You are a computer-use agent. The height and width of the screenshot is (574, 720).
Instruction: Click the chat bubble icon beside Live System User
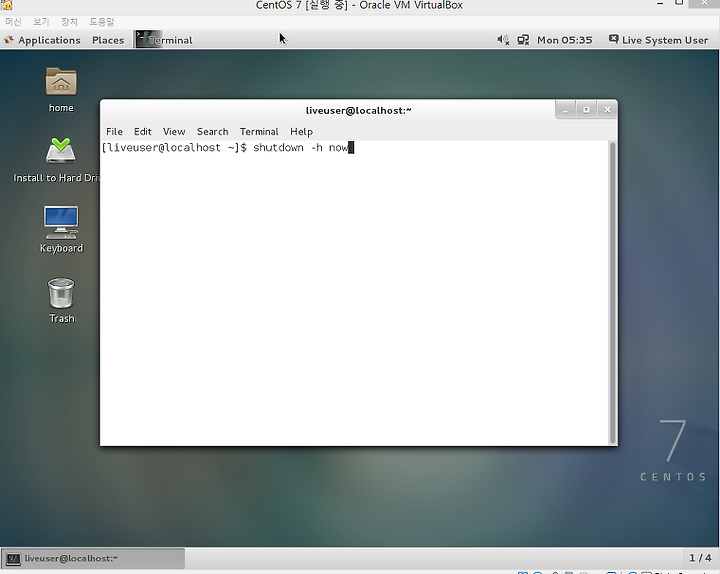613,39
